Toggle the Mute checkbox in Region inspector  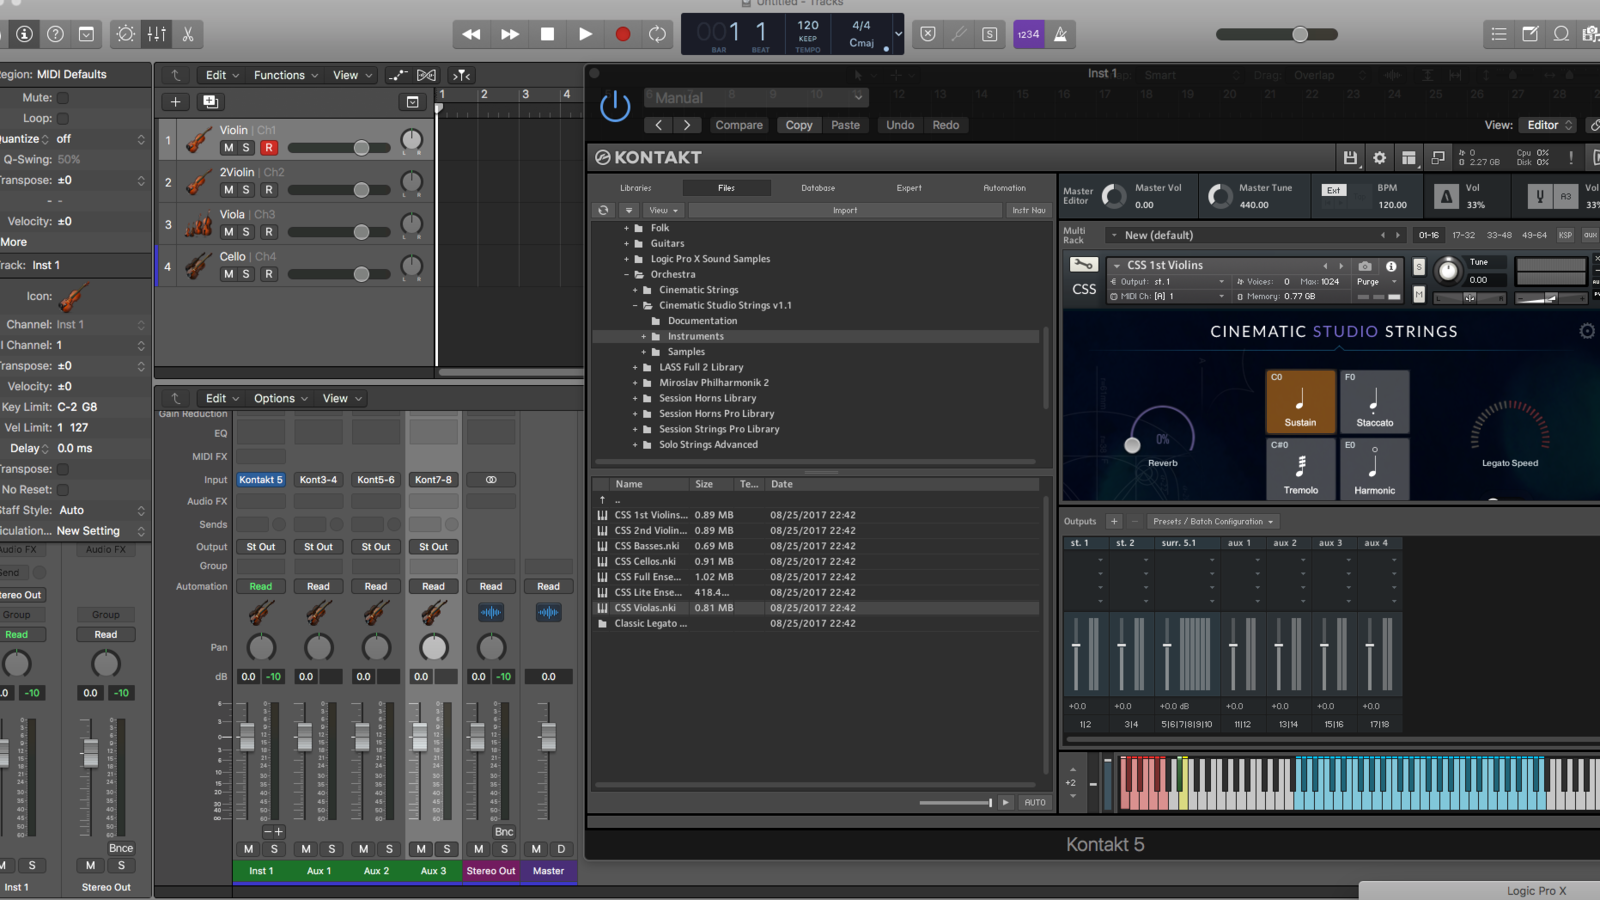click(63, 98)
